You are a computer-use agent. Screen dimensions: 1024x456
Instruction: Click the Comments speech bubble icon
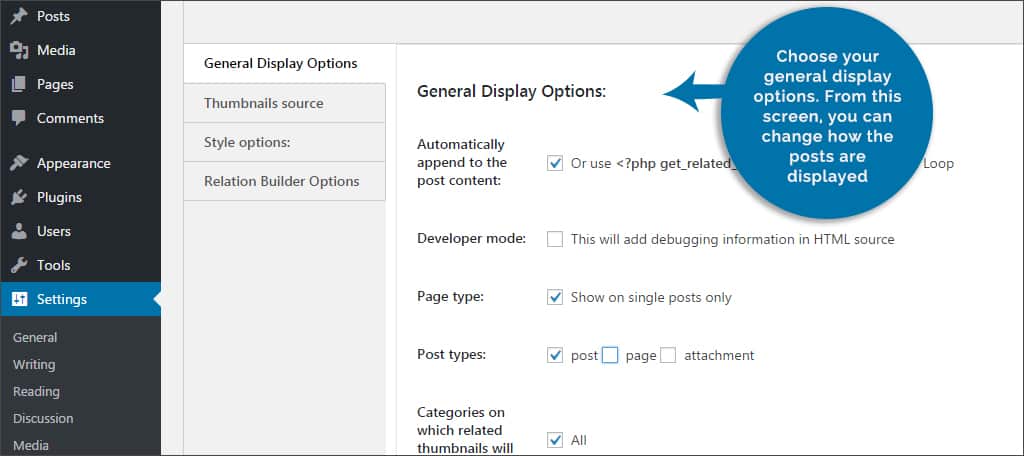pos(19,118)
